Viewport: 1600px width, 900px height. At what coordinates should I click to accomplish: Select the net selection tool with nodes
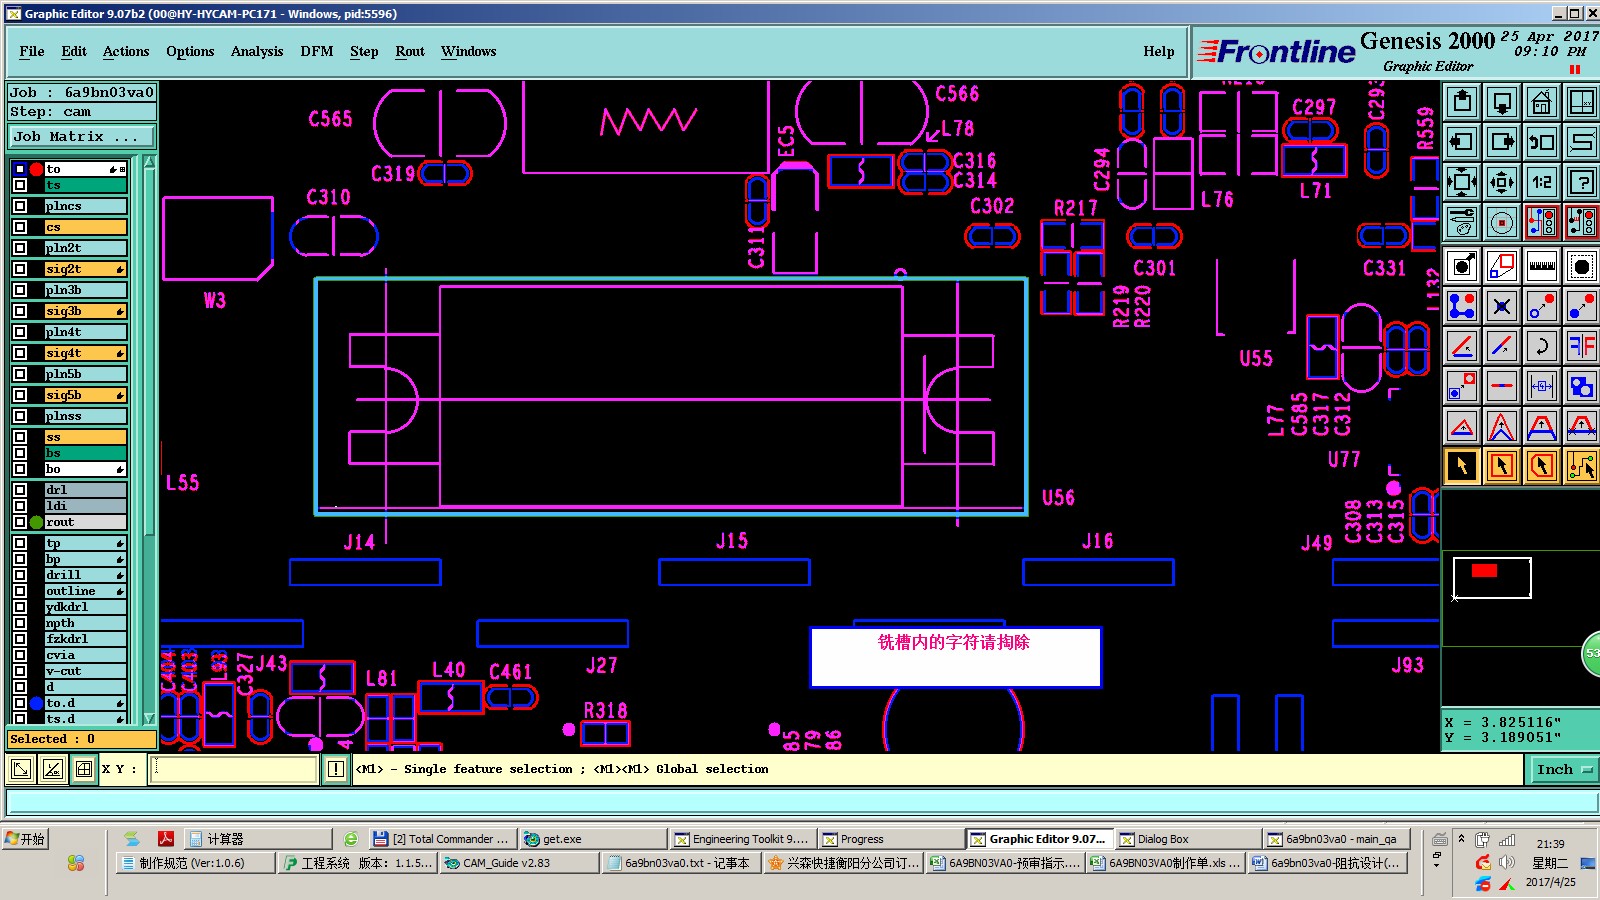(x=1582, y=466)
